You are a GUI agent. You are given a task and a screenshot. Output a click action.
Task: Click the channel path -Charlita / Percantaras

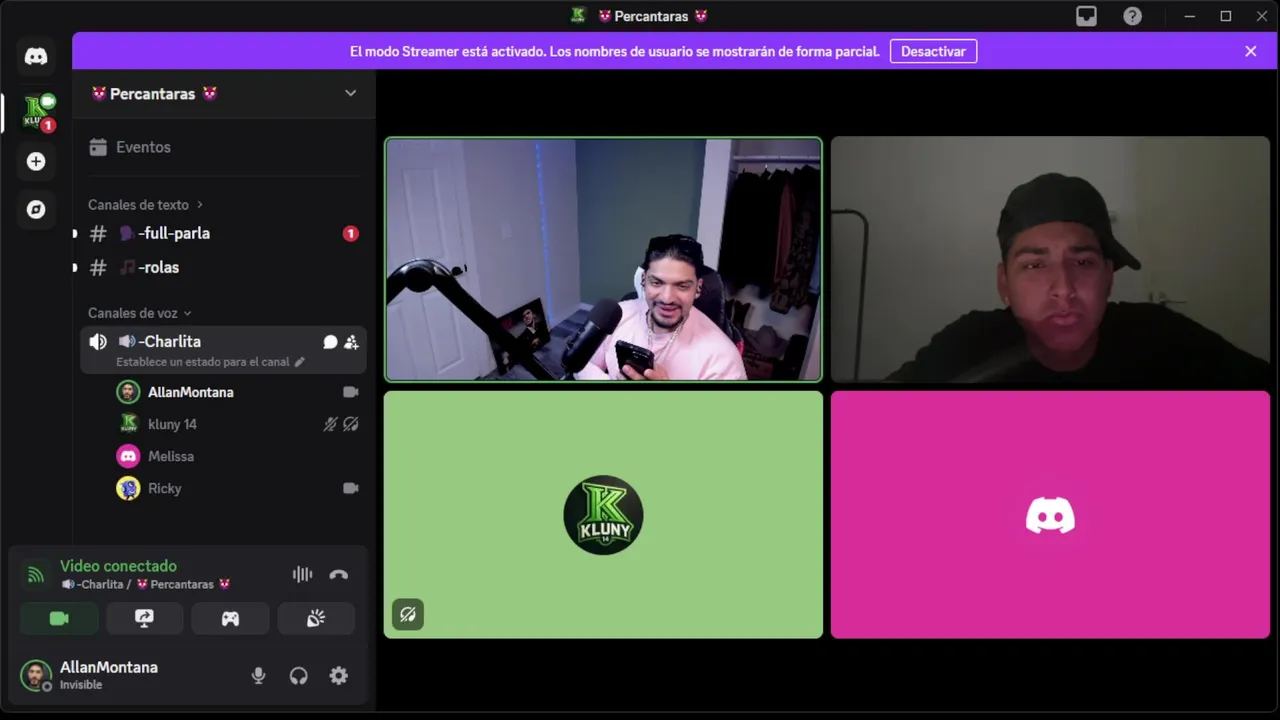pos(145,584)
